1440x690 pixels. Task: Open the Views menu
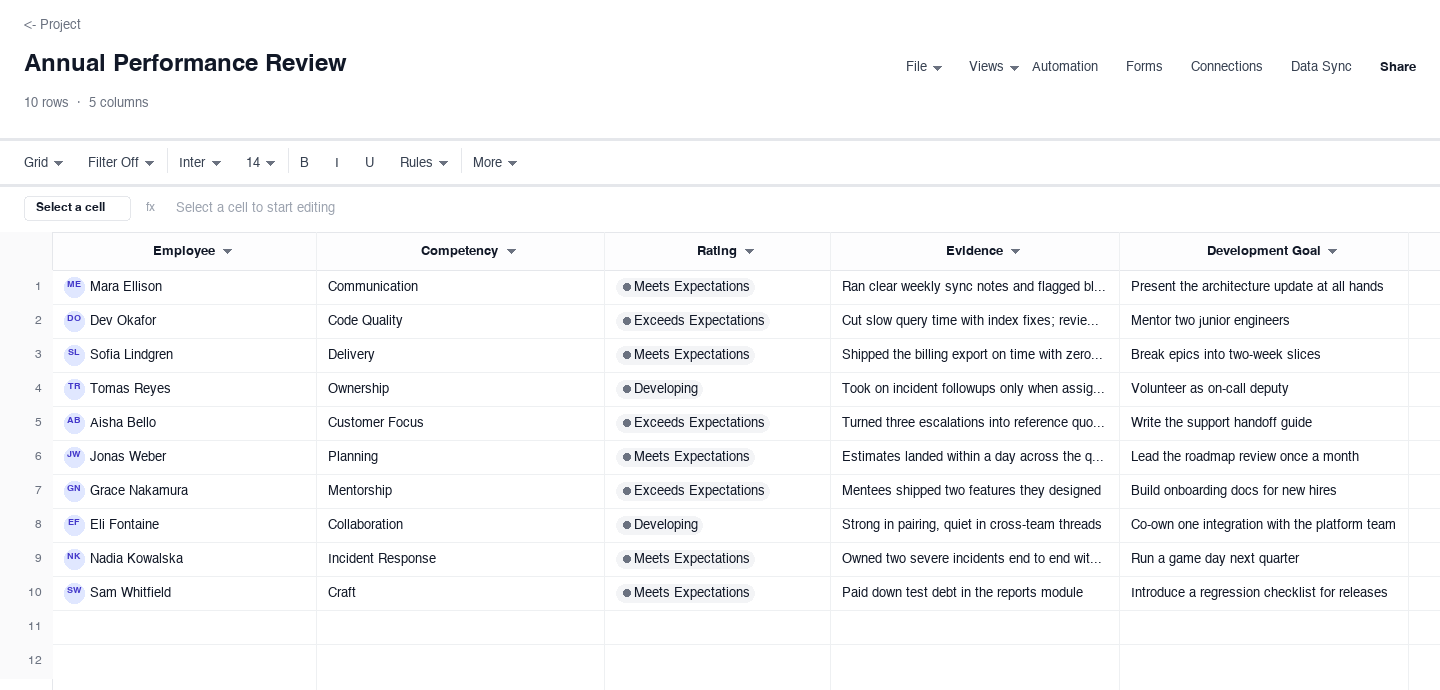coord(994,67)
